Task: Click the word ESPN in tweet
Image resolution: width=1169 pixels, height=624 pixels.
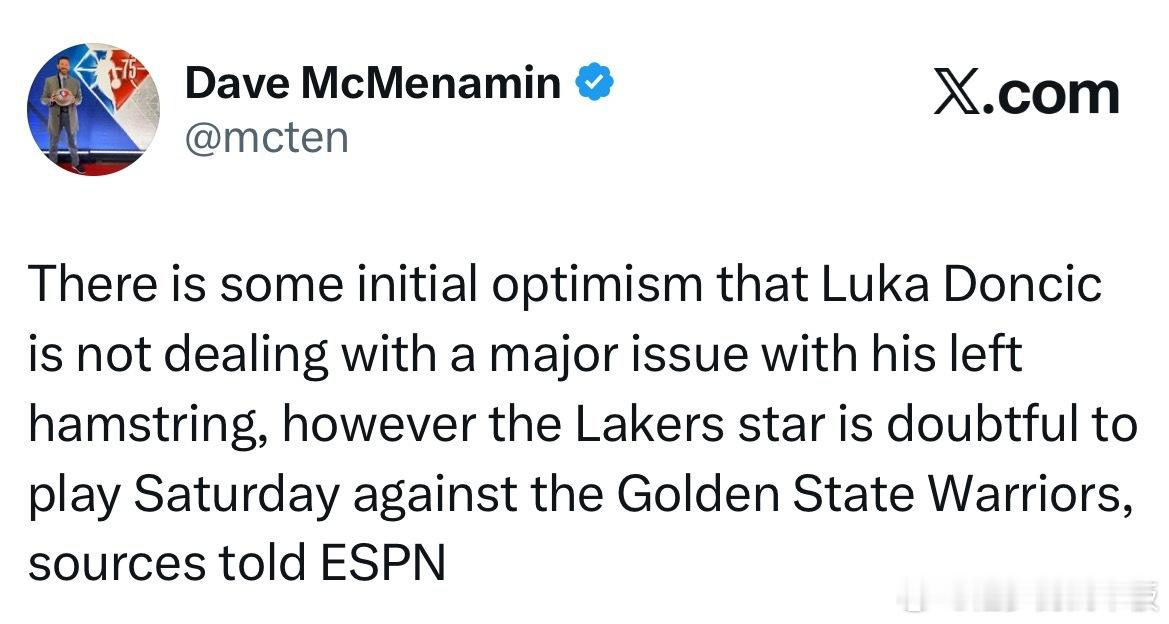Action: pyautogui.click(x=383, y=565)
